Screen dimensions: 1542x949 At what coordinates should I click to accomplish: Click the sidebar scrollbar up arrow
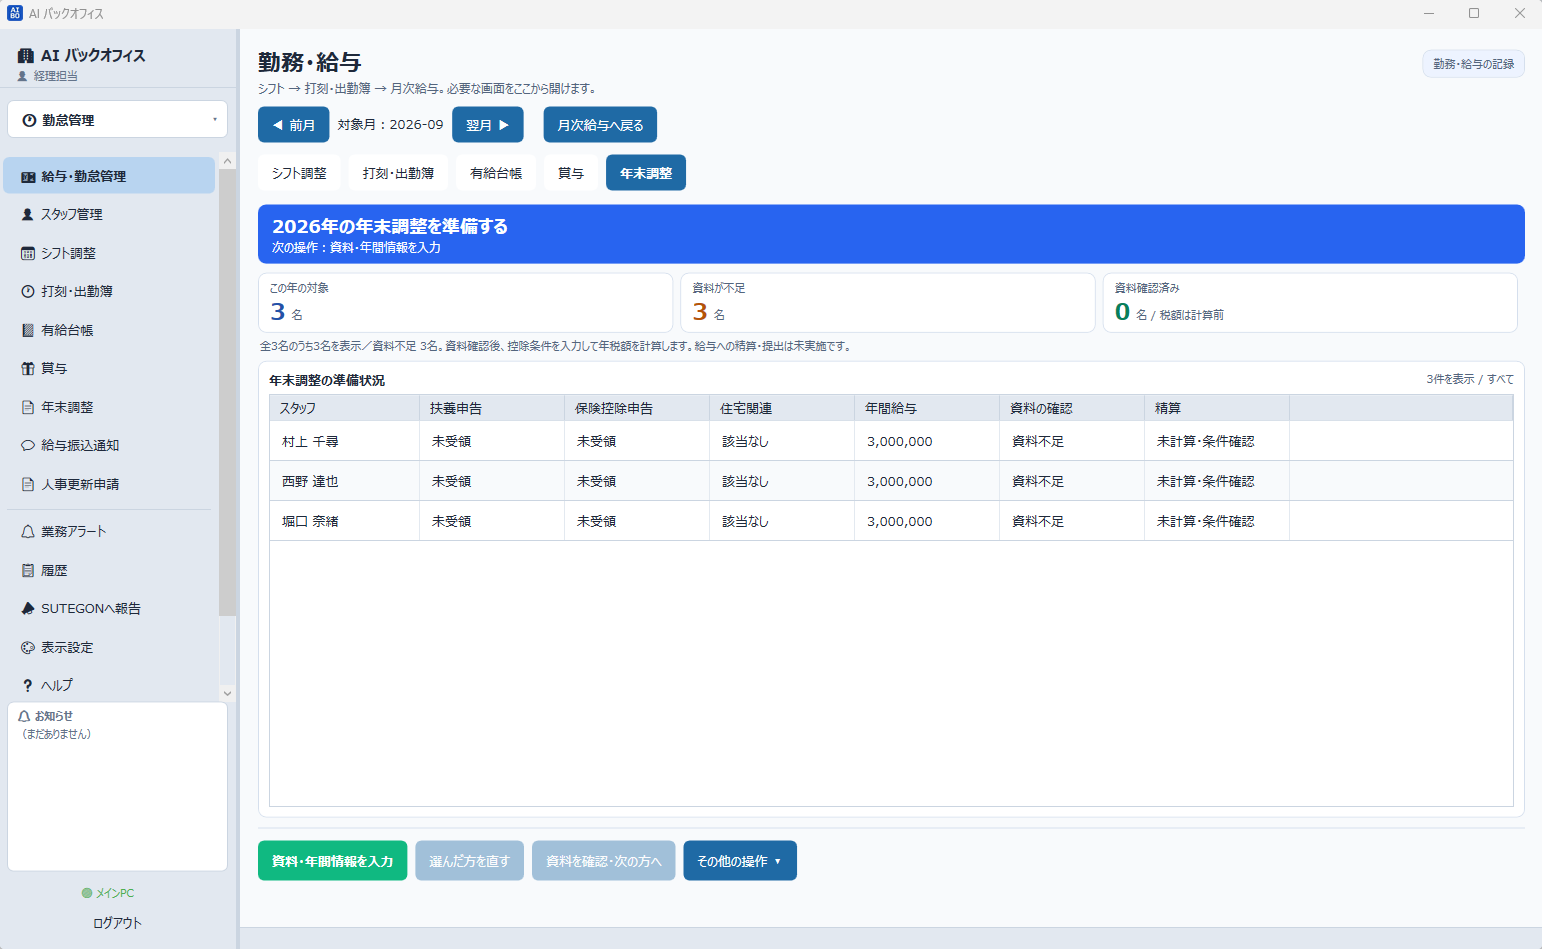pyautogui.click(x=227, y=161)
